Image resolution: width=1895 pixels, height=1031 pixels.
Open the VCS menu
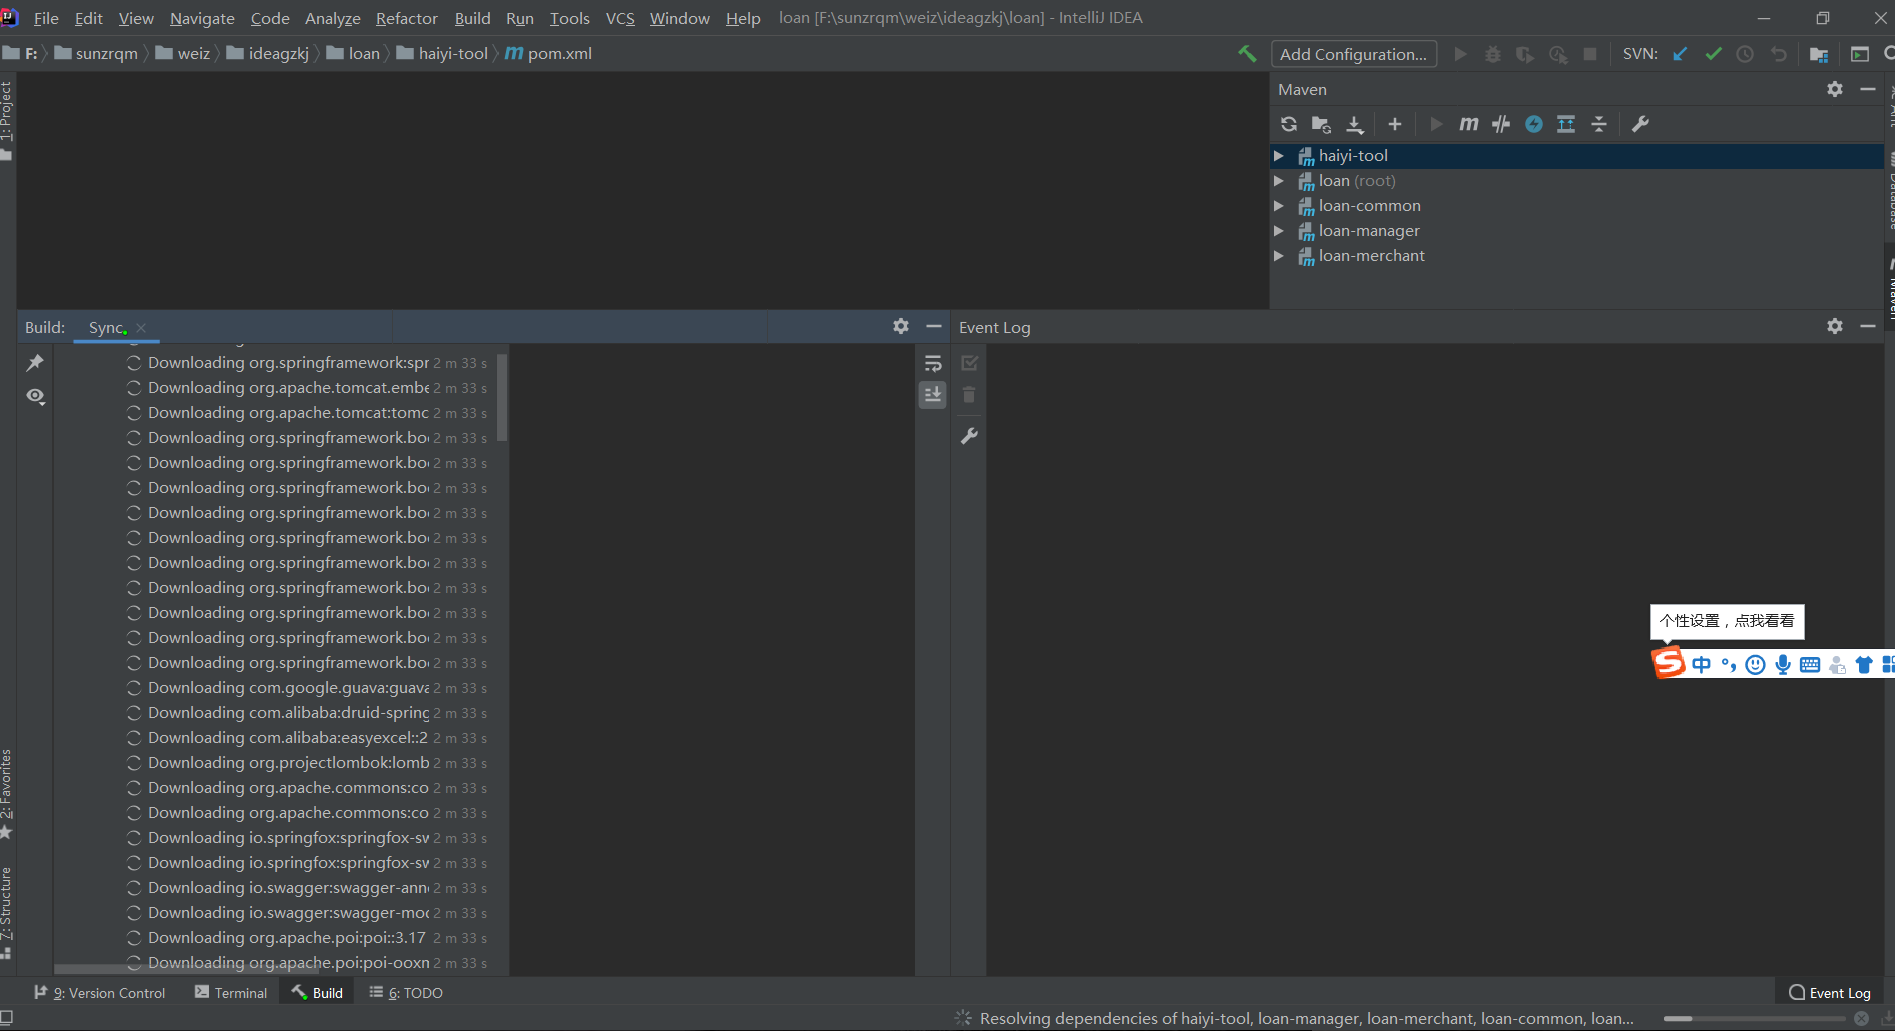click(x=620, y=18)
